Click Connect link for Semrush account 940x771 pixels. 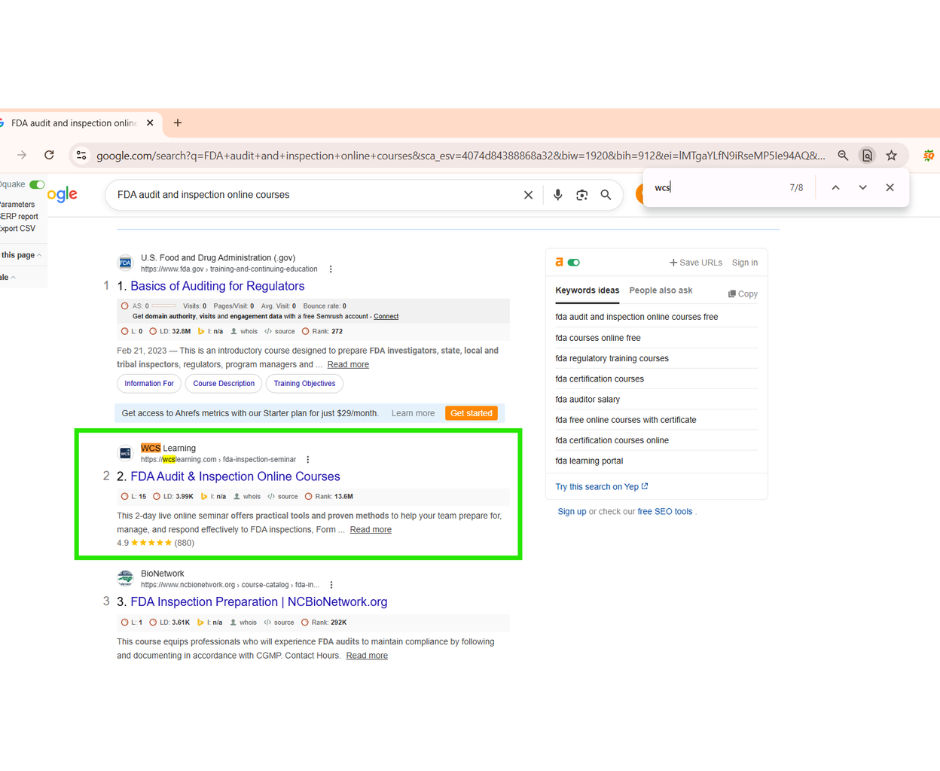(x=386, y=317)
